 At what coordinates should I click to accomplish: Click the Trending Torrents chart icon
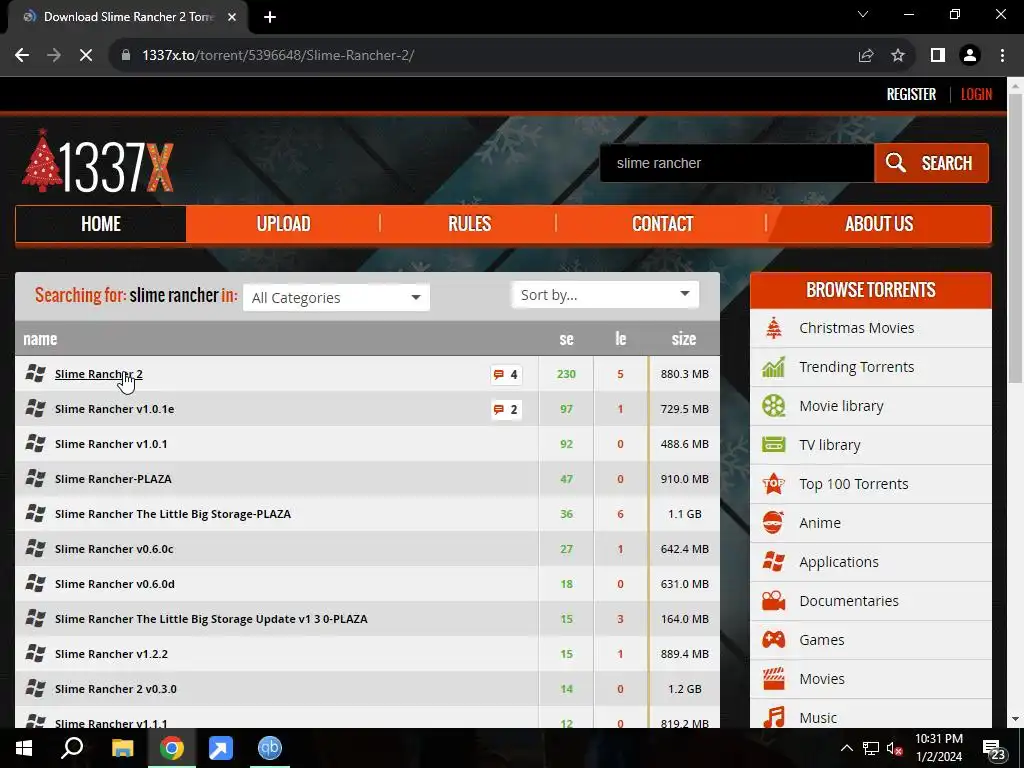coord(774,367)
